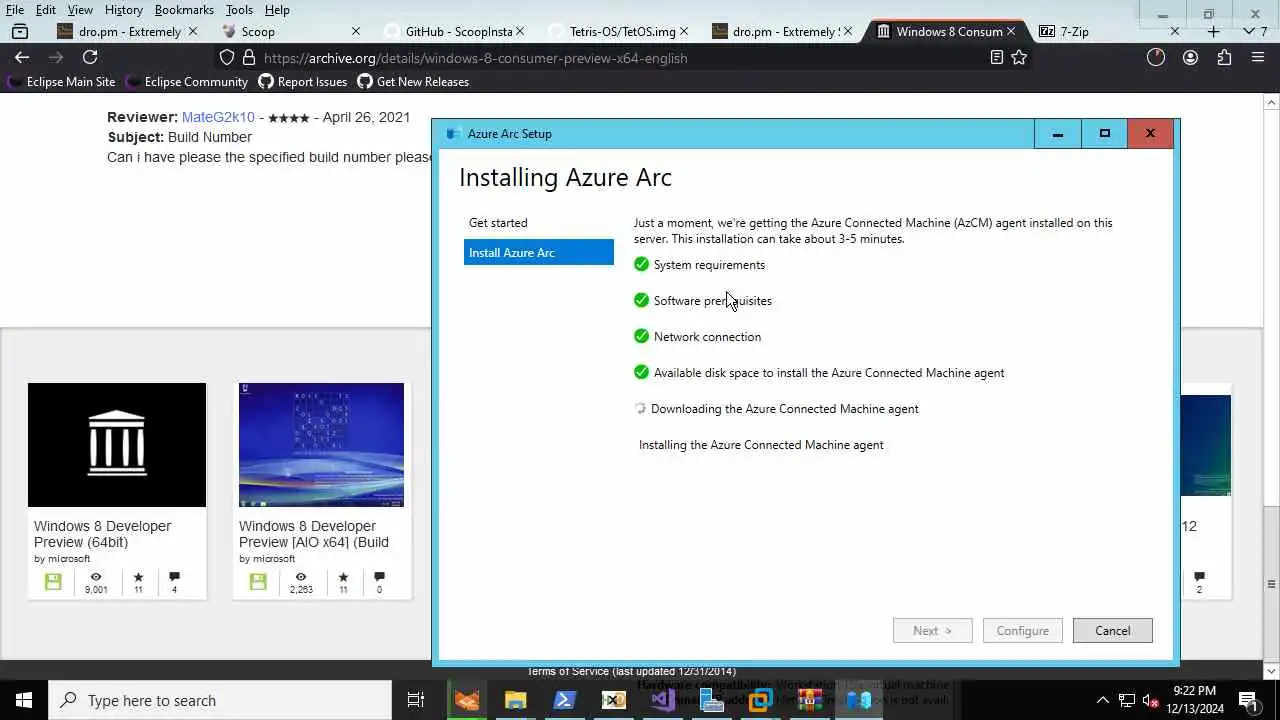The width and height of the screenshot is (1280, 720).
Task: Click the muted volume tray icon
Action: click(1150, 700)
